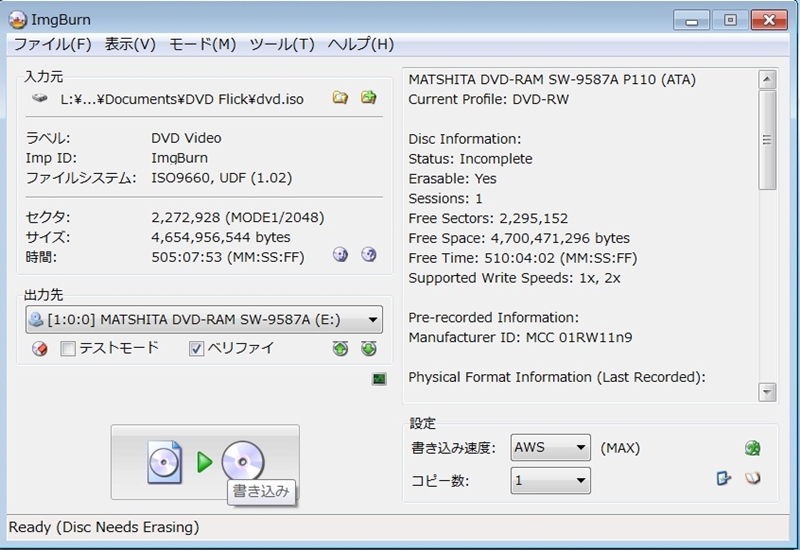Click the Physical Format Information (Last Recorded) line
Viewport: 800px width, 550px height.
(x=557, y=377)
